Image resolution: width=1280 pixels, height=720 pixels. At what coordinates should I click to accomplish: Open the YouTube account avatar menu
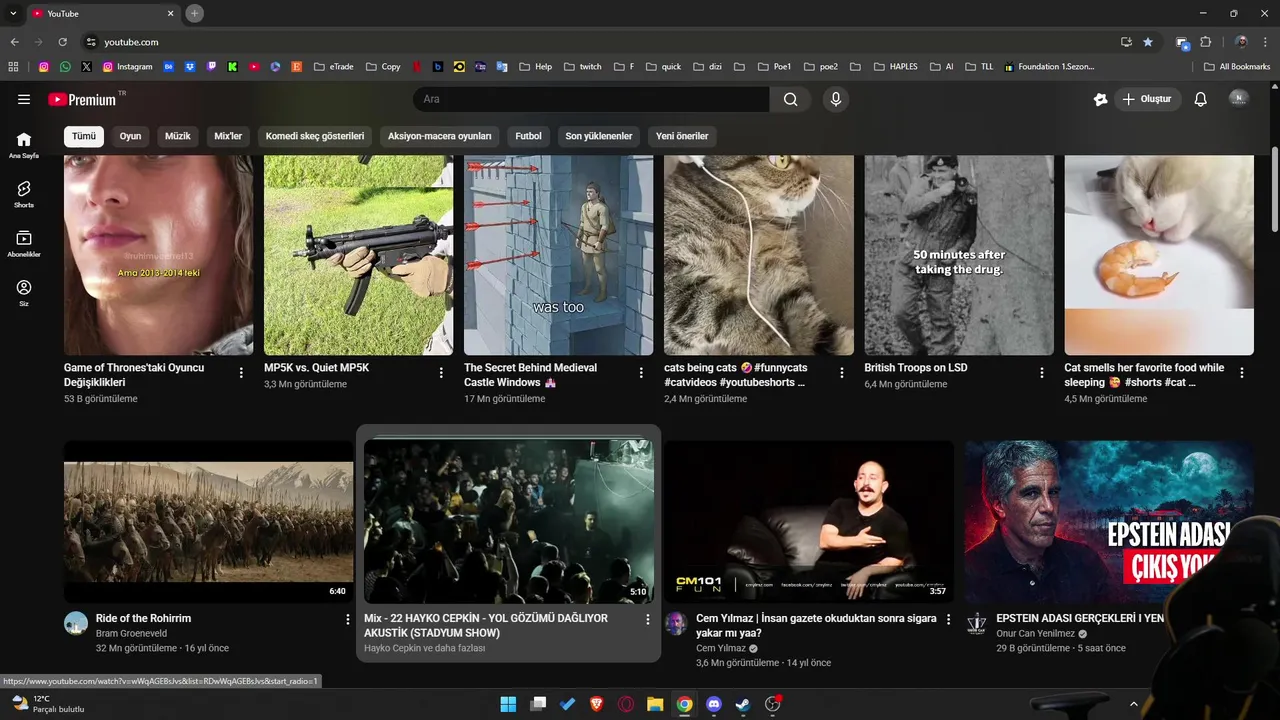[1239, 99]
